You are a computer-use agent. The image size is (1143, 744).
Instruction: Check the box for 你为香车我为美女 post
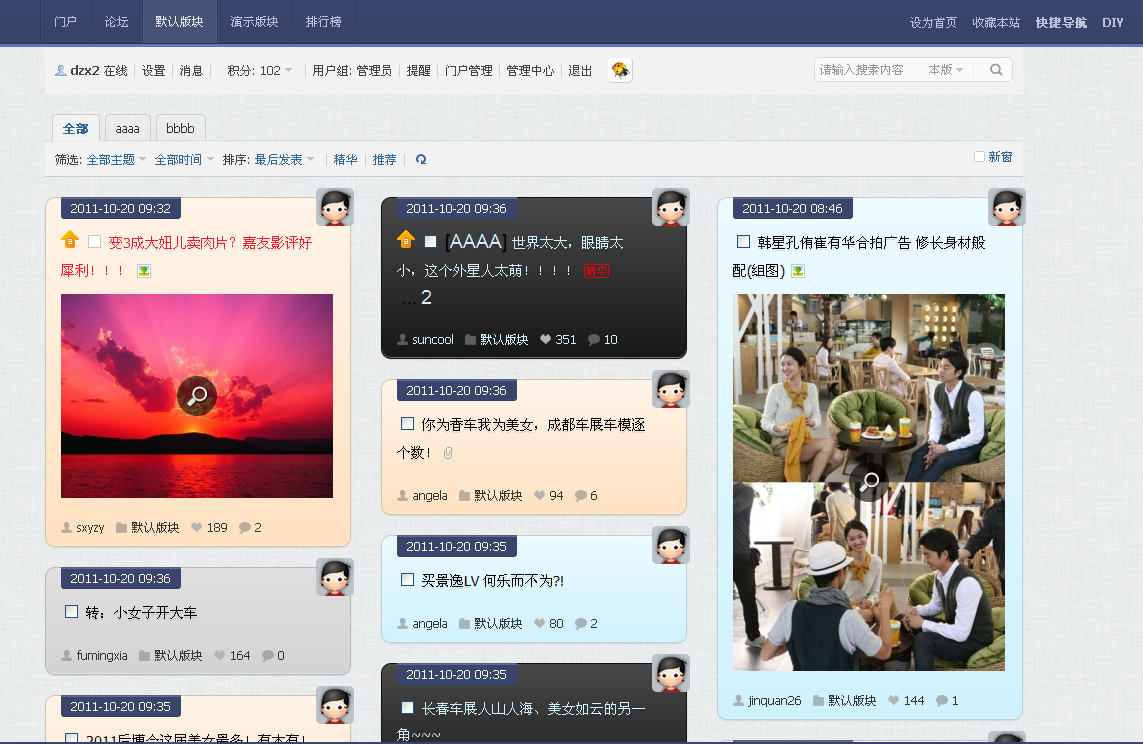(x=407, y=423)
